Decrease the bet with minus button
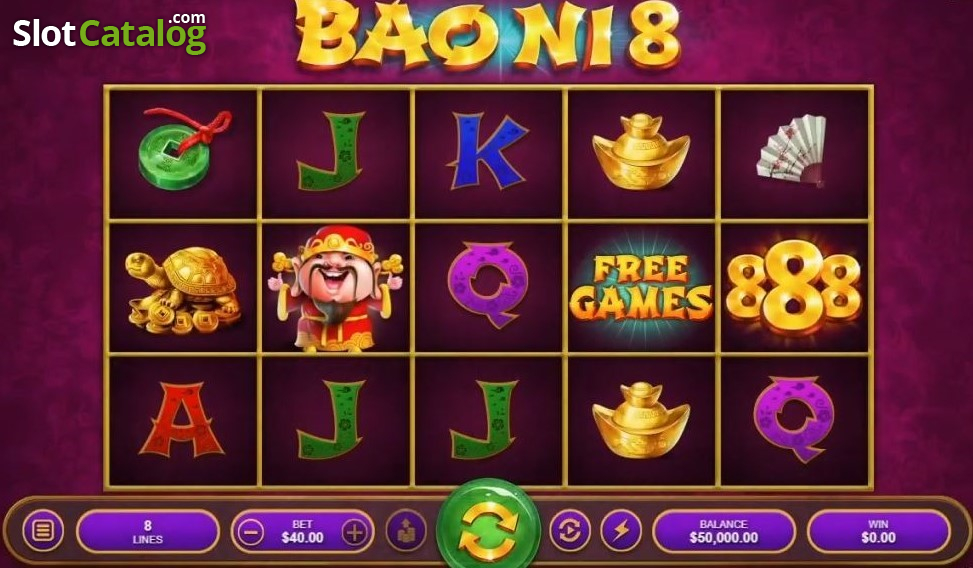The height and width of the screenshot is (568, 973). (x=251, y=532)
